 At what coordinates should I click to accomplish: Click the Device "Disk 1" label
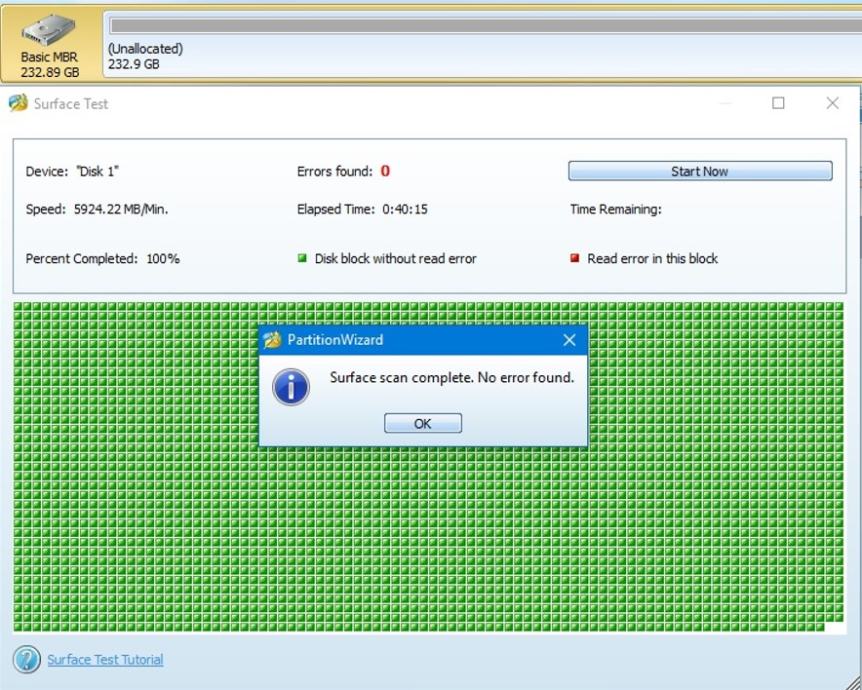point(72,172)
